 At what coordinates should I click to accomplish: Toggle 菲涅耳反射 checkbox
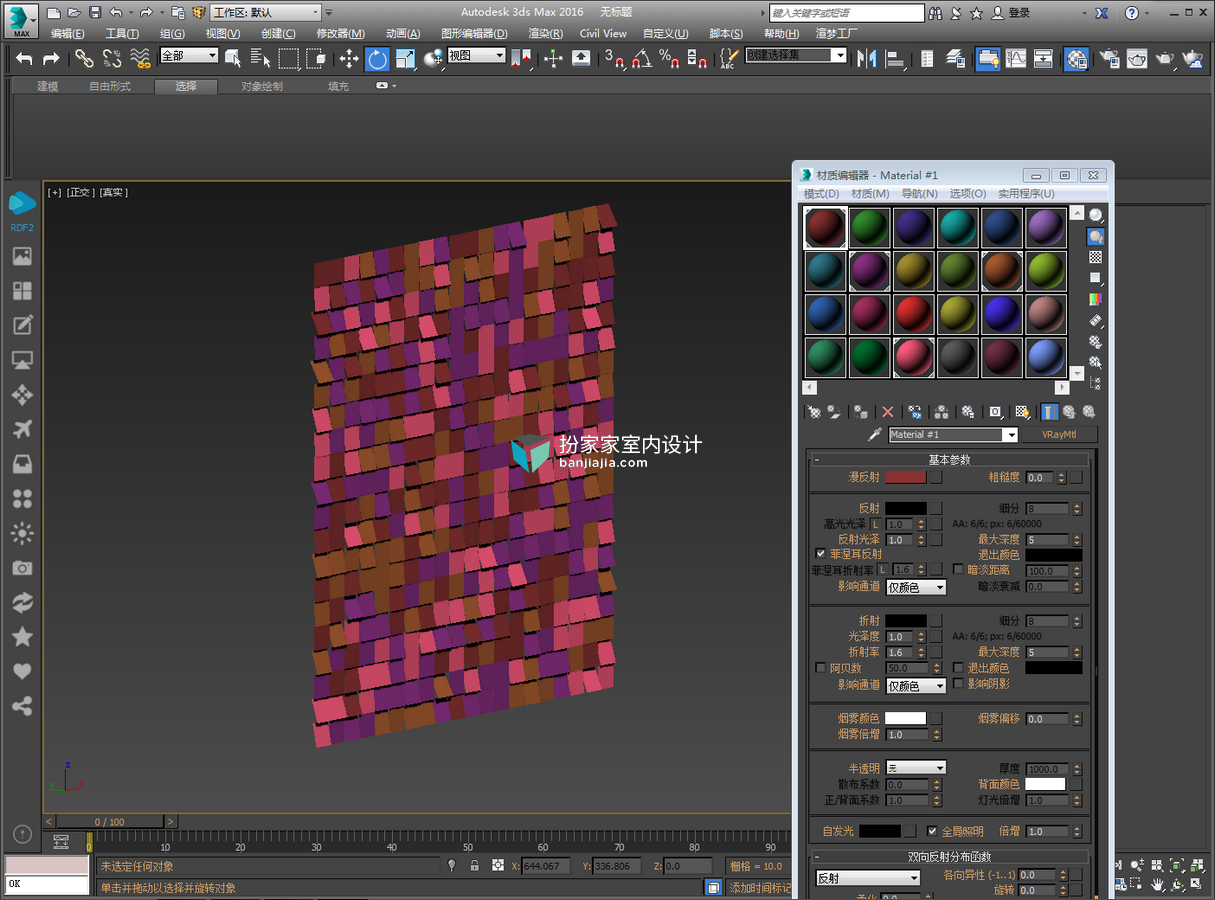pos(822,553)
